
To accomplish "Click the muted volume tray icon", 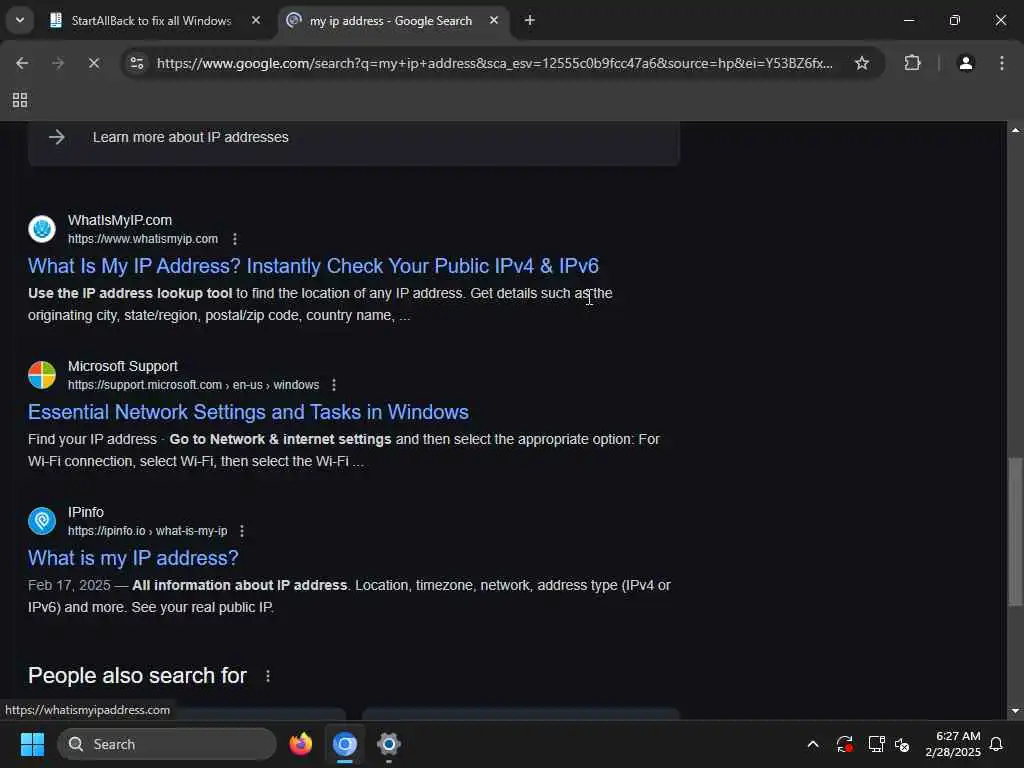I will pos(903,744).
